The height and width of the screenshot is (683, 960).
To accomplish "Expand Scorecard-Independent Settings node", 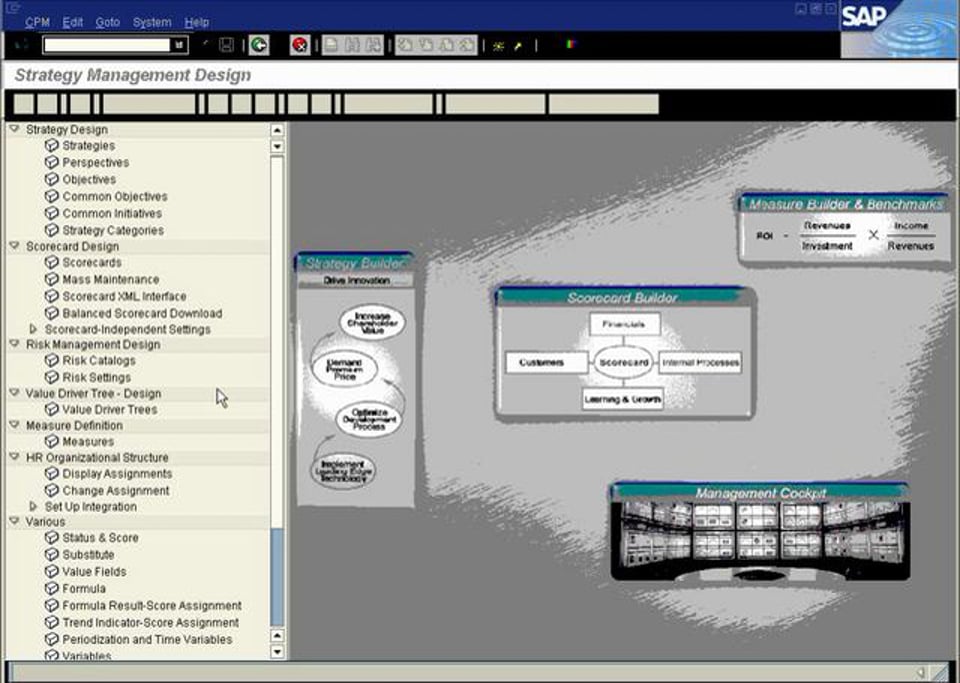I will [33, 329].
